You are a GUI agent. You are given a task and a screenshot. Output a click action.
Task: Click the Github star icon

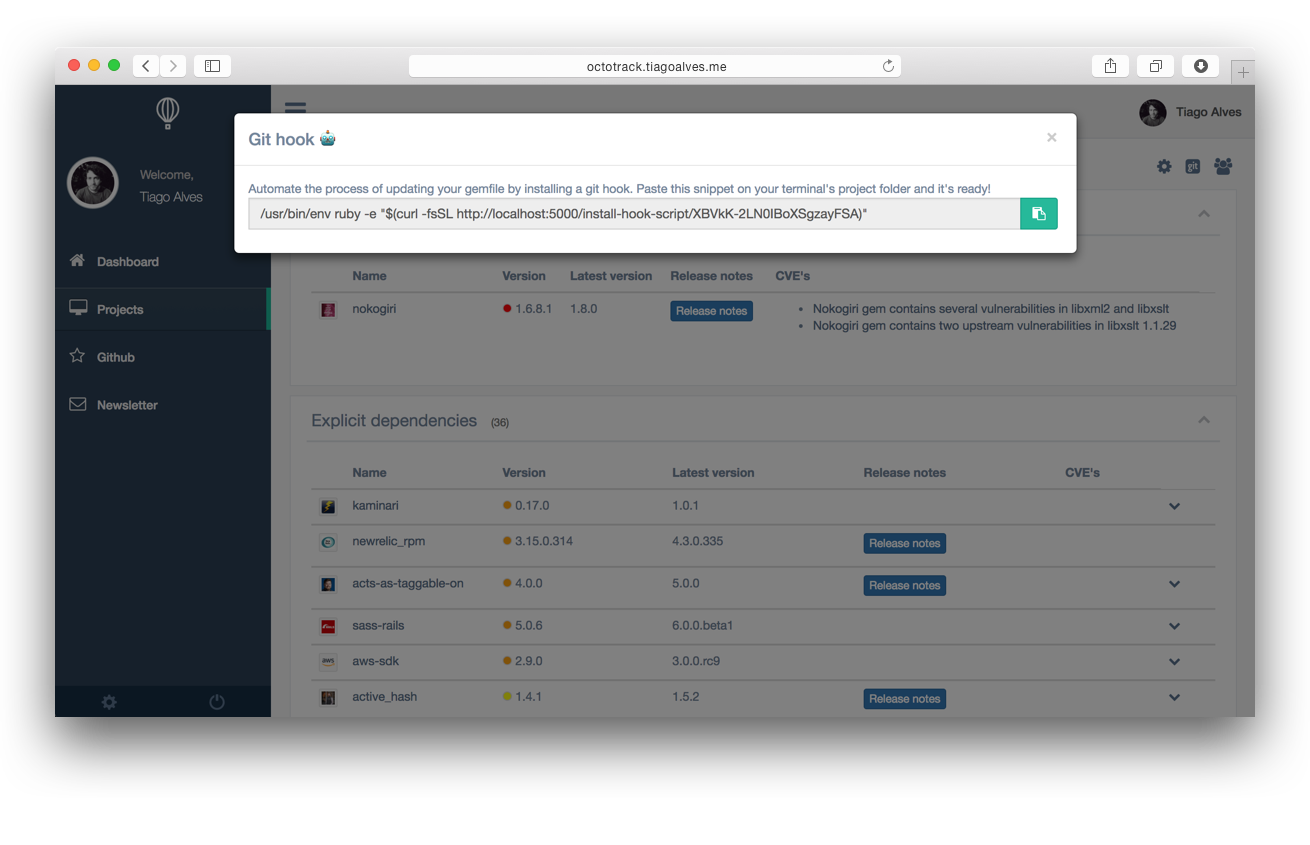tap(77, 356)
